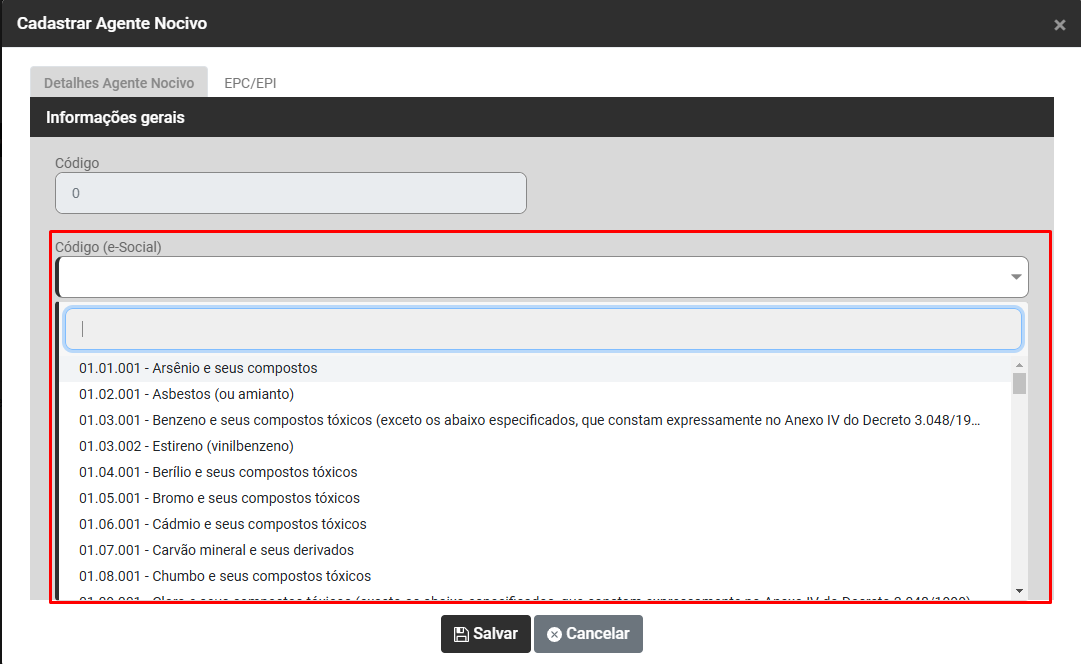Choose 01.08.001 - Chumbo e seus compostos tóxicos

pos(535,576)
